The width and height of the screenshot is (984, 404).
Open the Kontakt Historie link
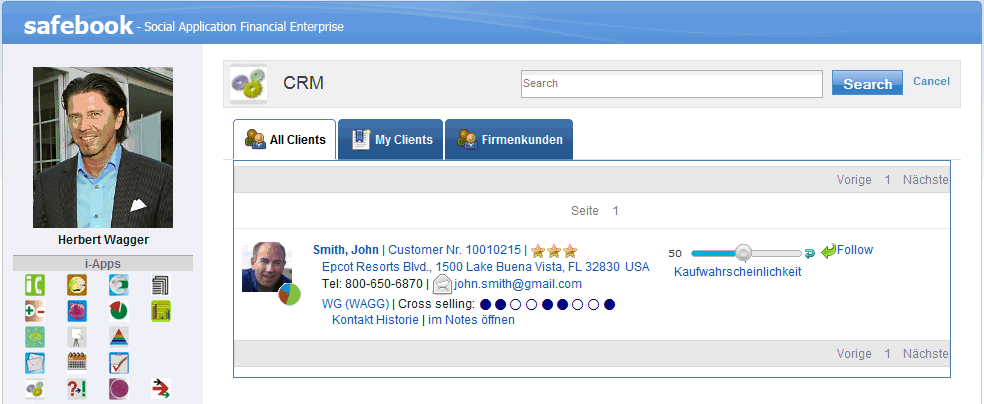tap(376, 320)
